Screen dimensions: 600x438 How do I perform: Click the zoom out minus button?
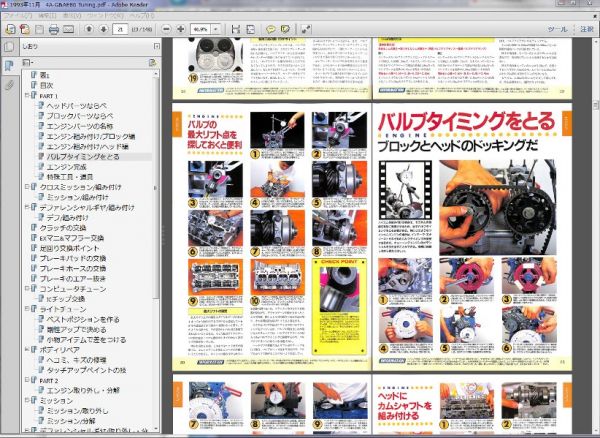tap(164, 29)
